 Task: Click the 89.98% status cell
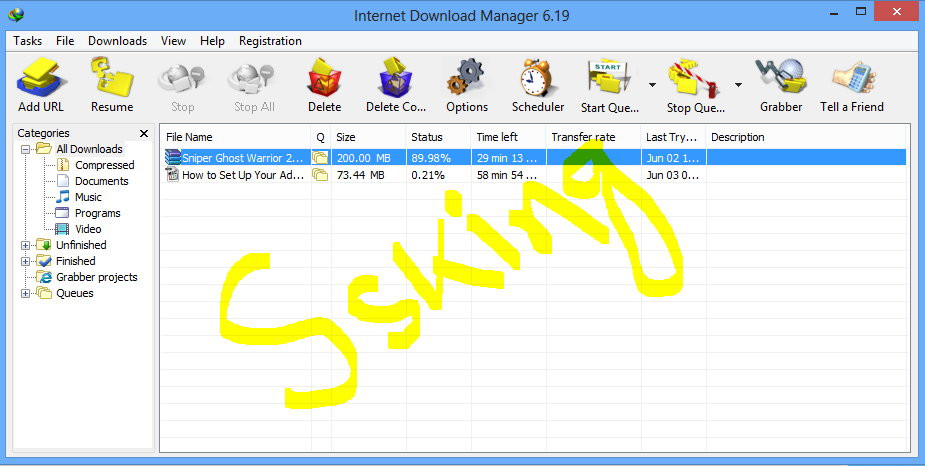[x=431, y=157]
